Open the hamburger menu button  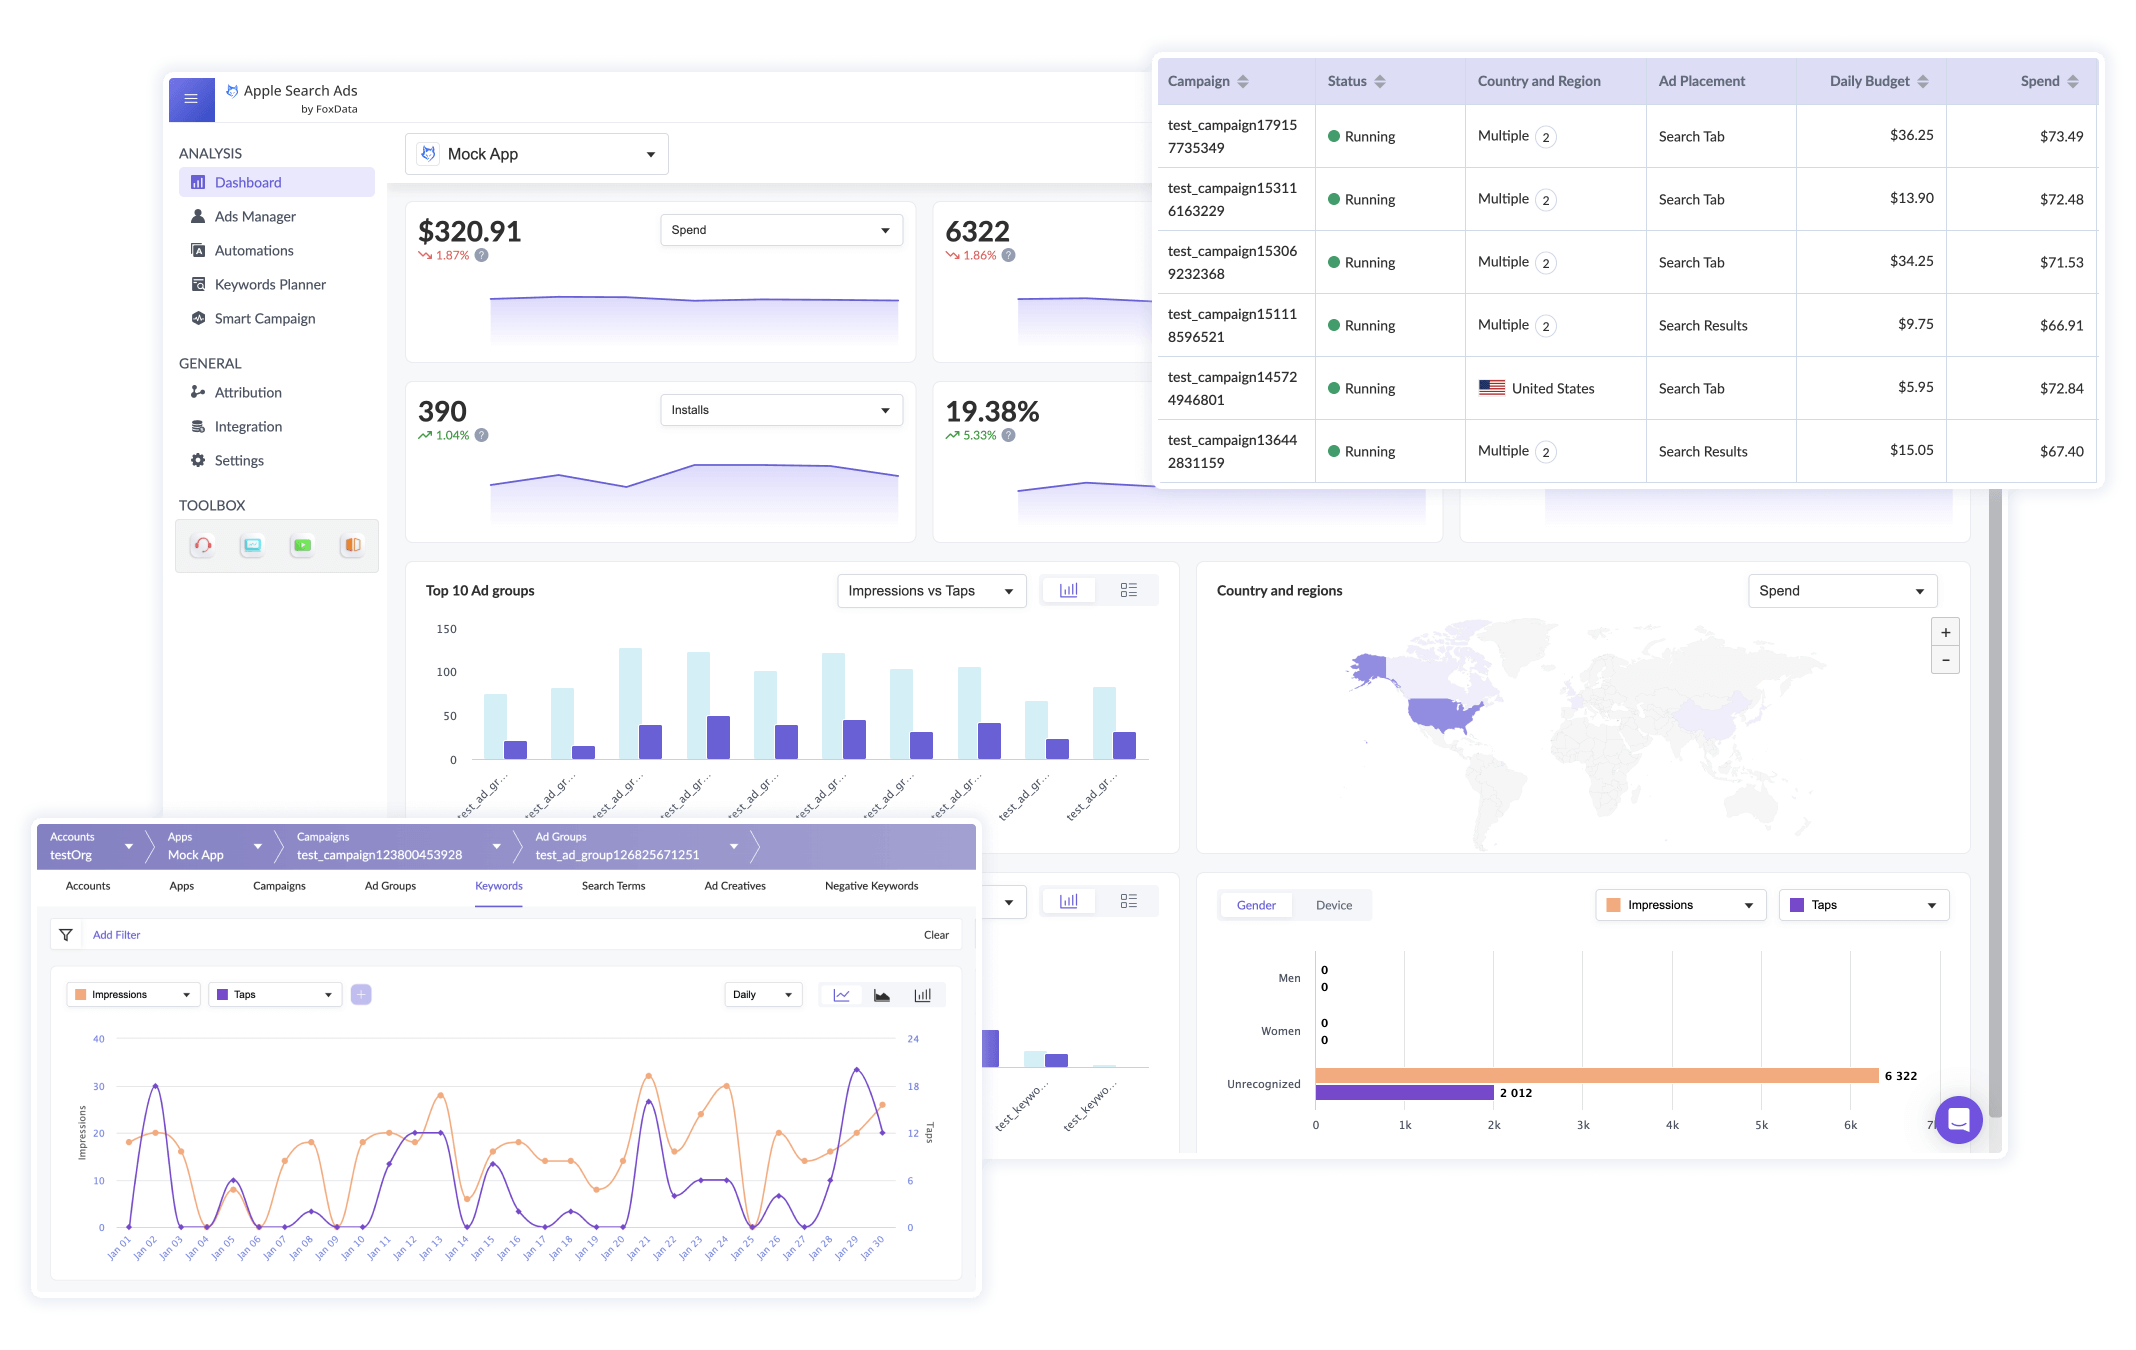pos(191,99)
